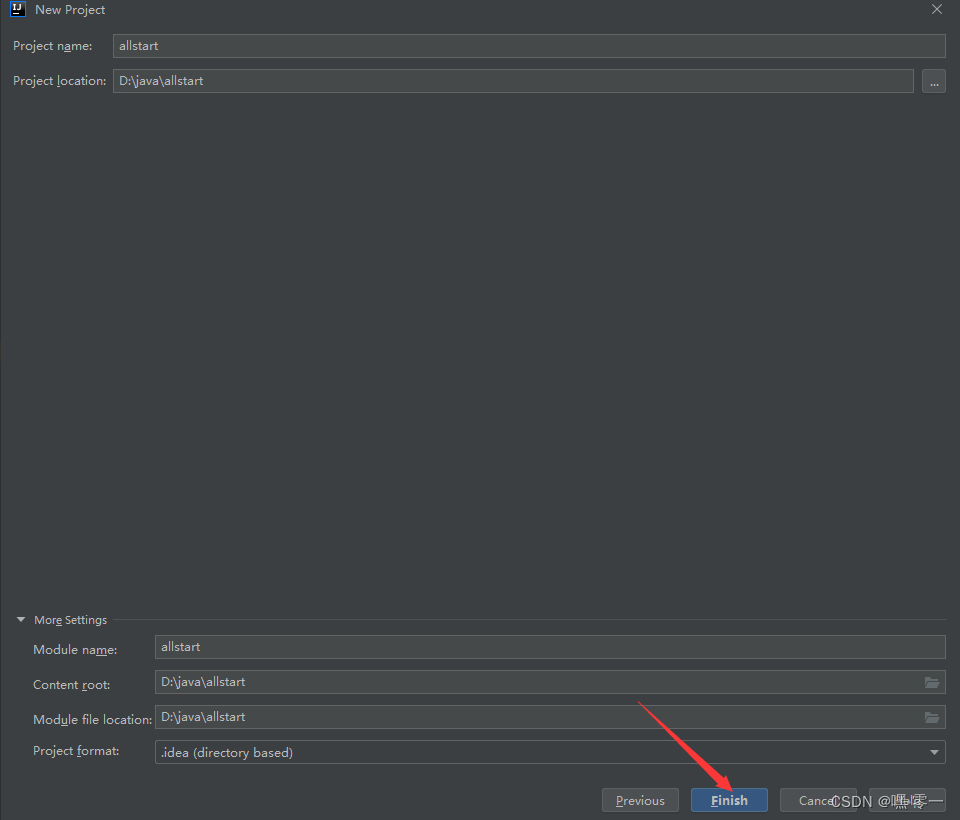Image resolution: width=960 pixels, height=820 pixels.
Task: Go back with the Previous button
Action: [x=640, y=800]
